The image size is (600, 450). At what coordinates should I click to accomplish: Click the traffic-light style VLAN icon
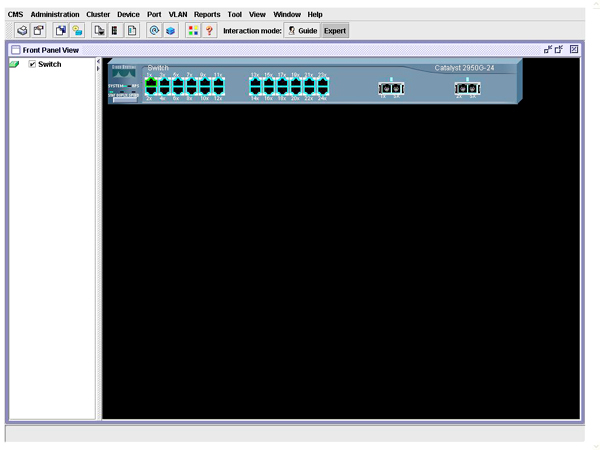point(115,30)
